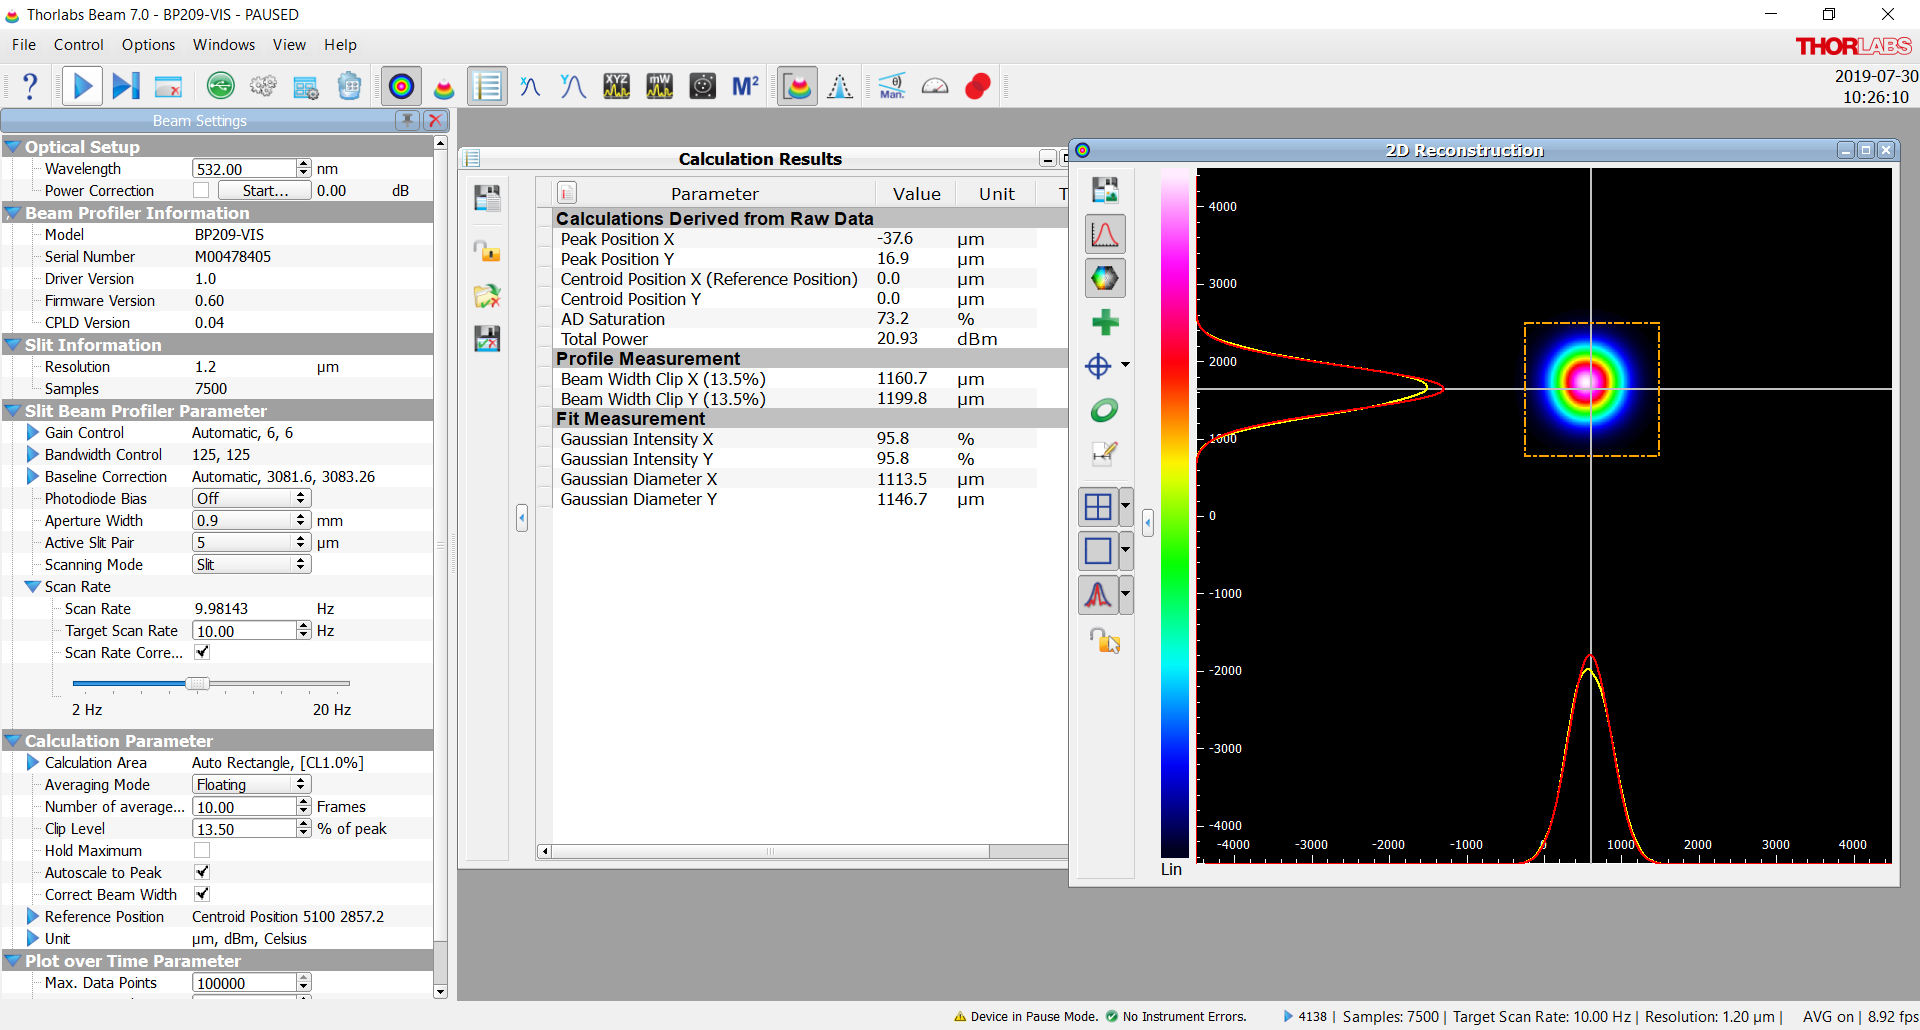The width and height of the screenshot is (1920, 1030).
Task: Click the lock cursor icon in 2D Reconstruction
Action: 1105,640
